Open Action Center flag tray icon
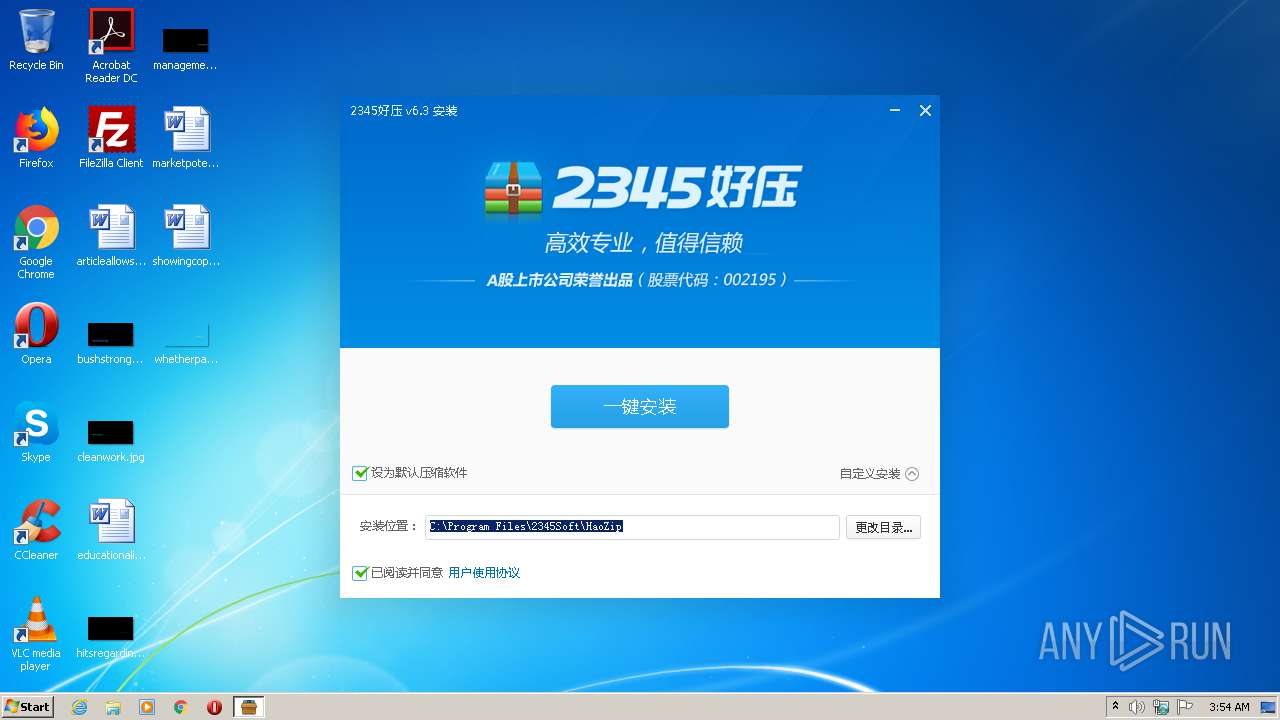Image resolution: width=1280 pixels, height=720 pixels. pos(1184,707)
